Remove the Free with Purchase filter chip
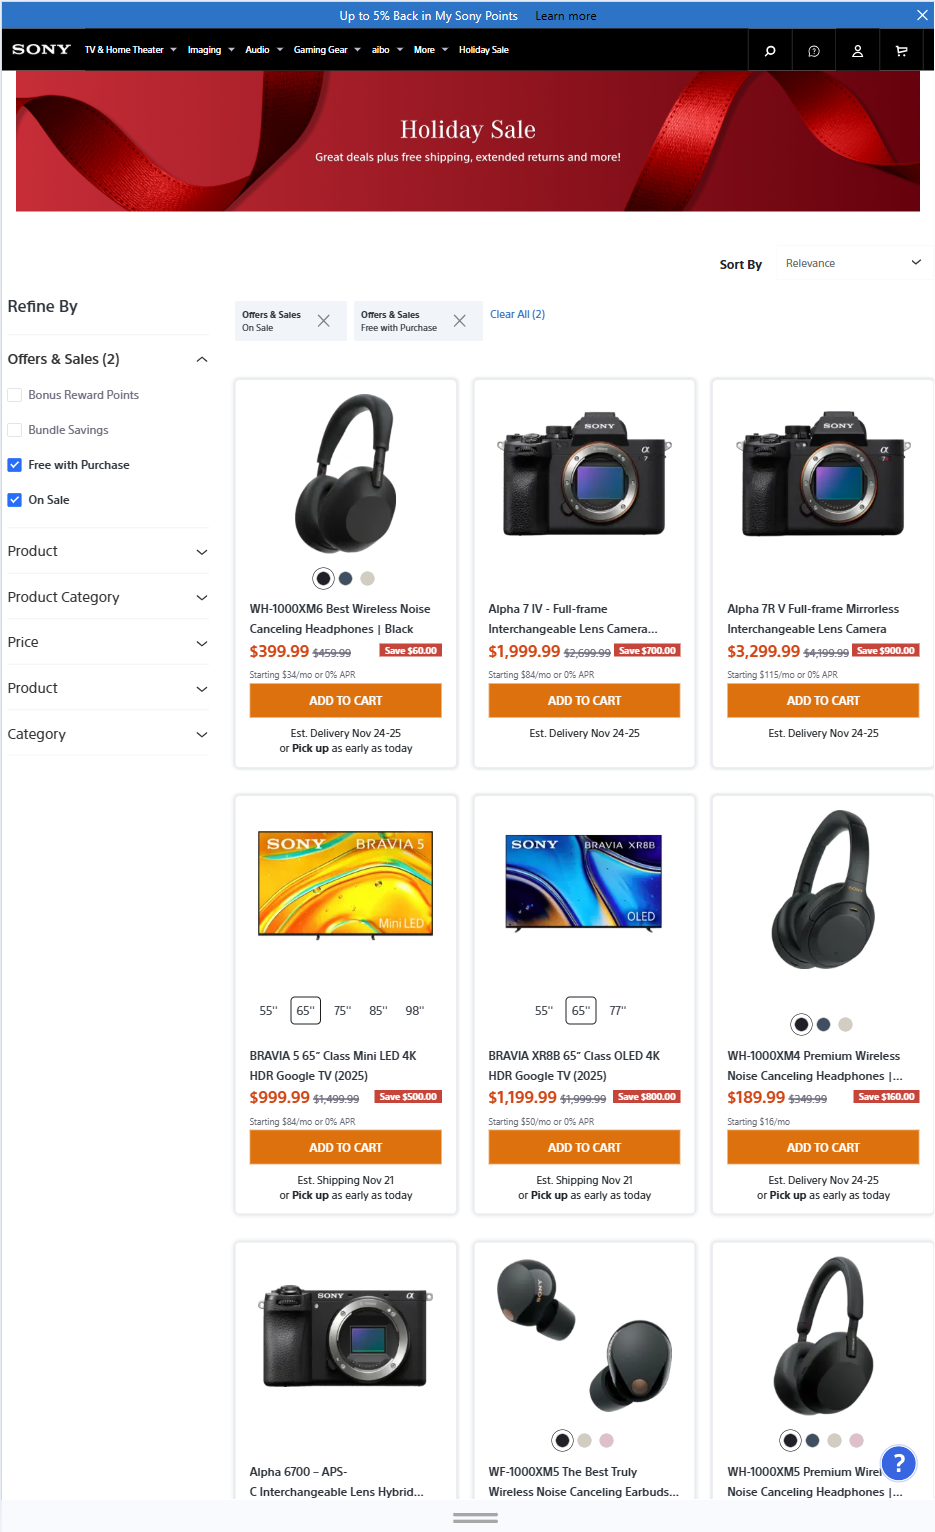 (x=459, y=321)
